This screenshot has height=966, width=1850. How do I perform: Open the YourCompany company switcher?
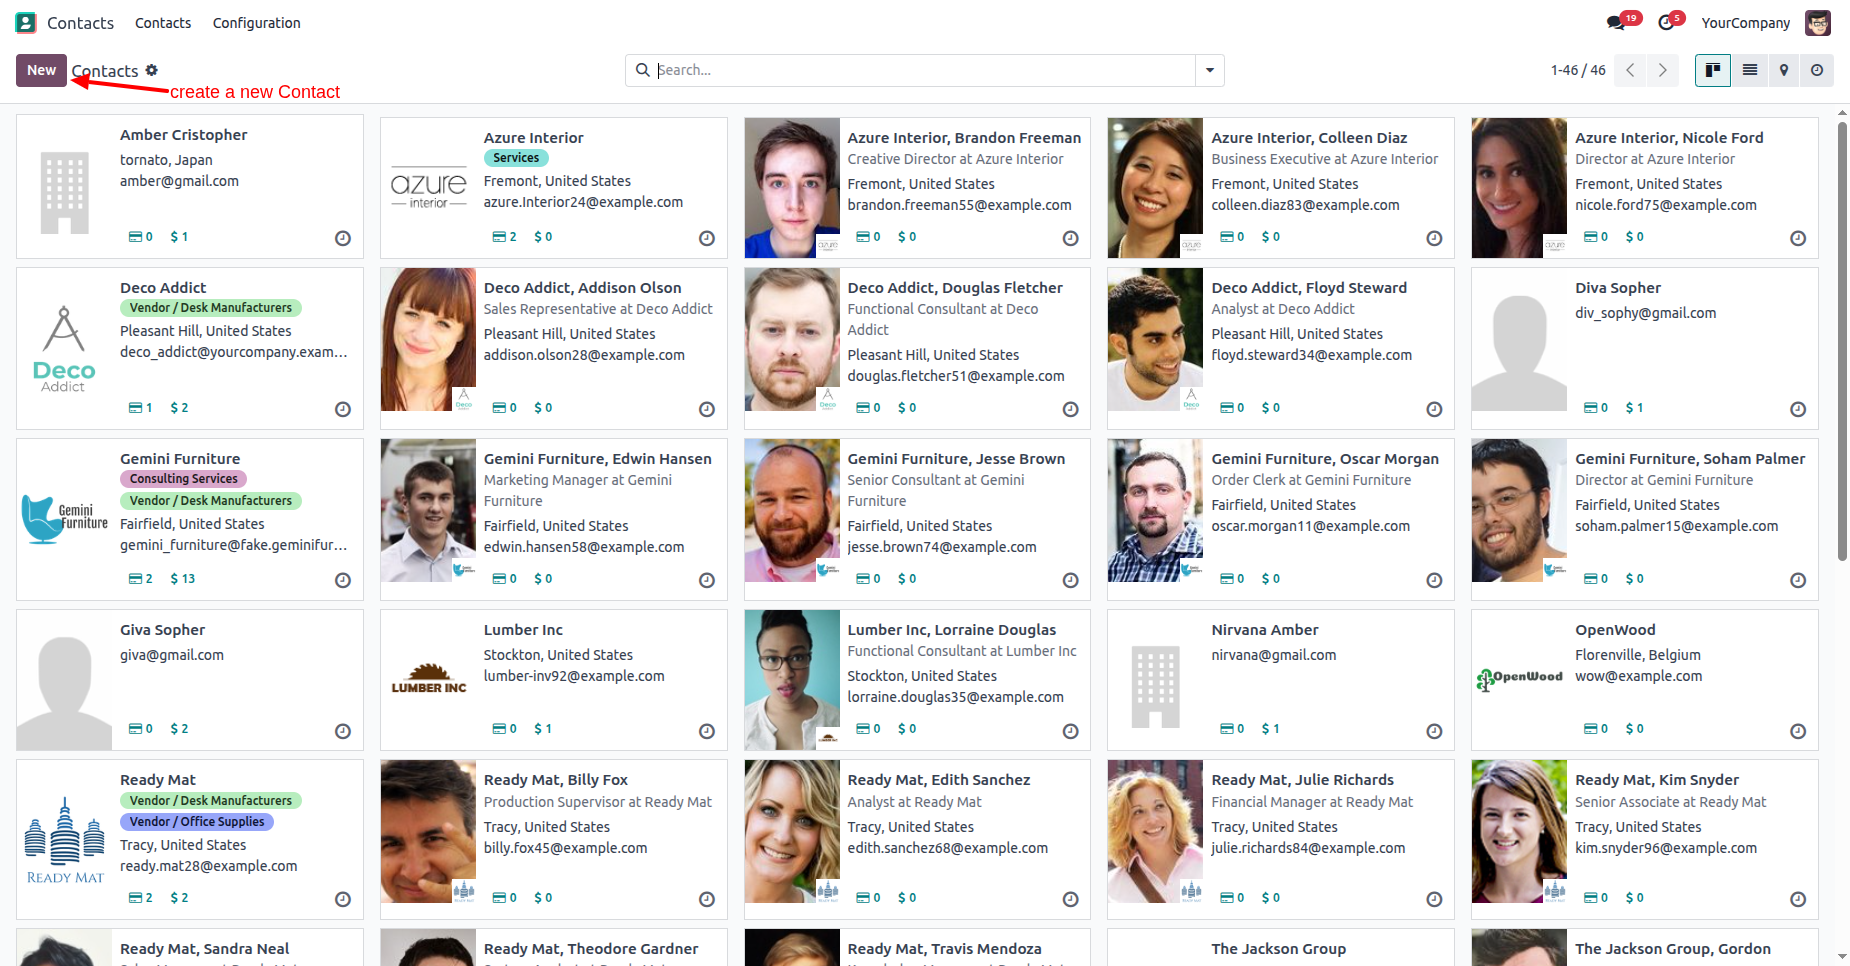(x=1746, y=23)
